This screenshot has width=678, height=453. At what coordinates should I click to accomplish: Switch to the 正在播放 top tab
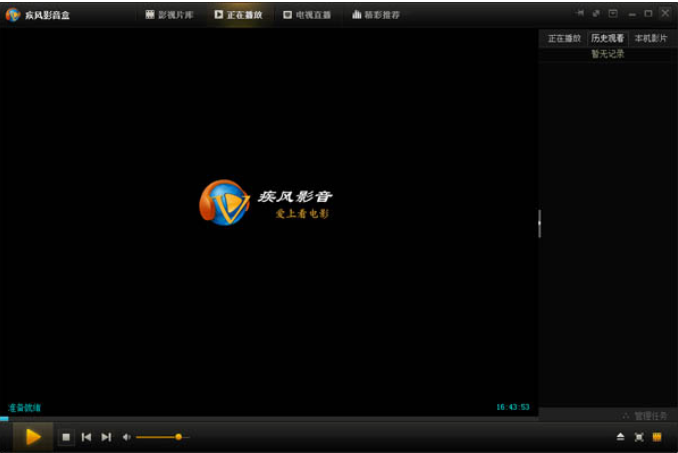pos(239,15)
